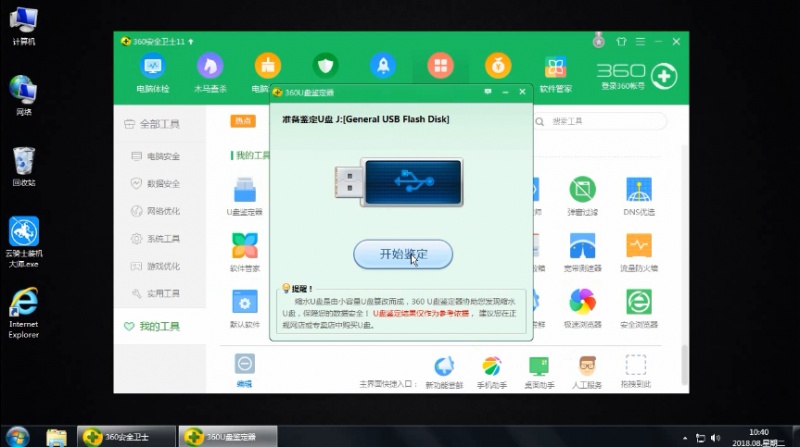Click the 开始鉴定 button in U盘鉴定器 dialog

click(403, 254)
